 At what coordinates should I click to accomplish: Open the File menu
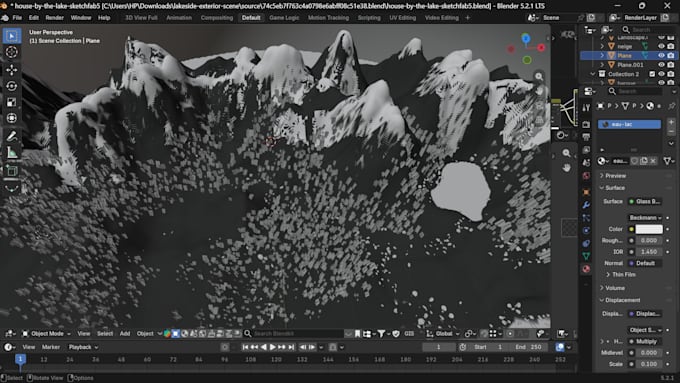coord(17,18)
